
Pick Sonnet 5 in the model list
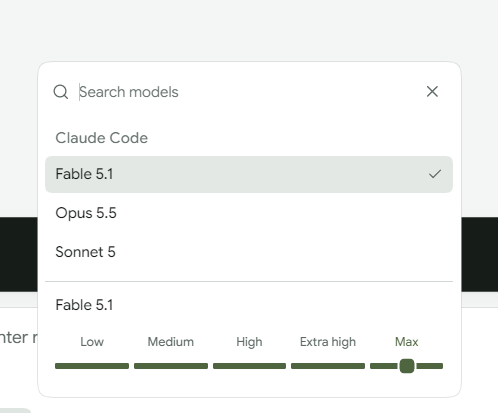pyautogui.click(x=249, y=252)
